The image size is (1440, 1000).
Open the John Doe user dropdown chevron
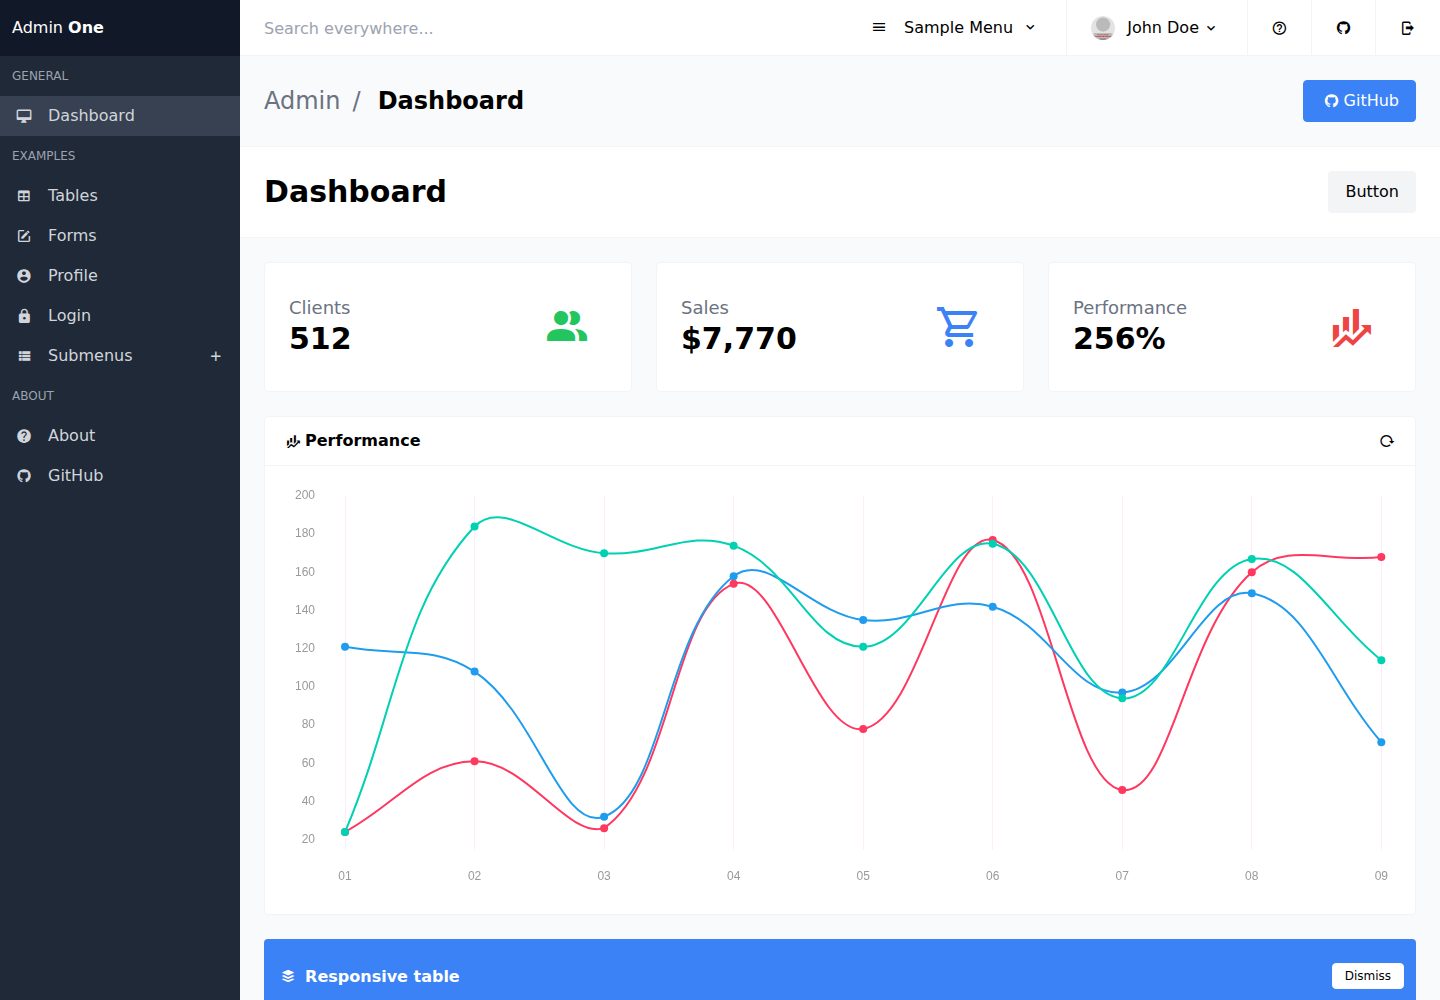click(1211, 28)
